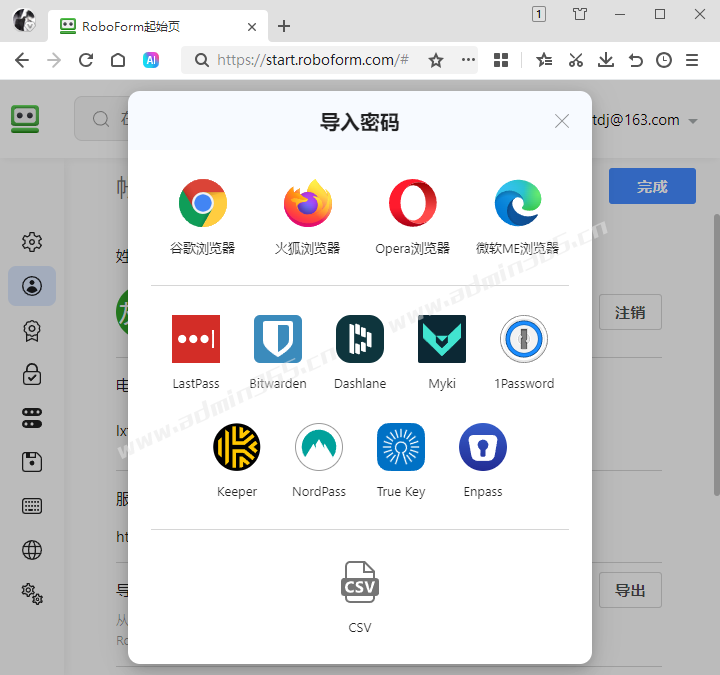720x675 pixels.
Task: Open the browser main menu
Action: (692, 60)
